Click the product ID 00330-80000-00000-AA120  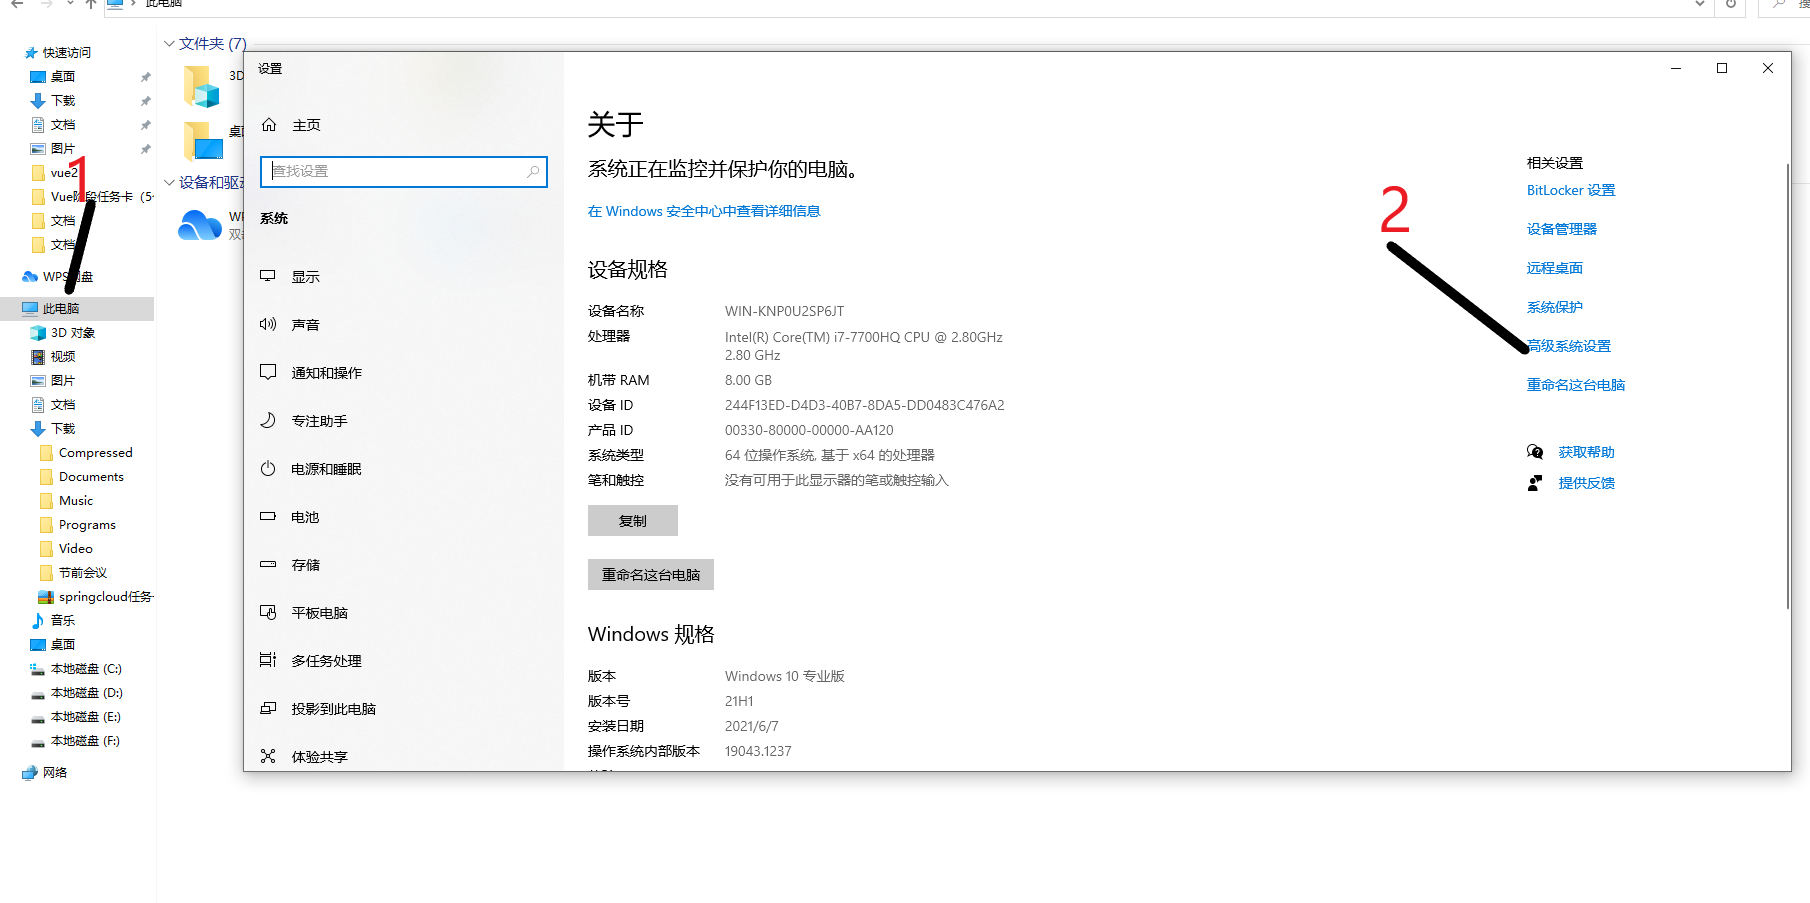809,430
